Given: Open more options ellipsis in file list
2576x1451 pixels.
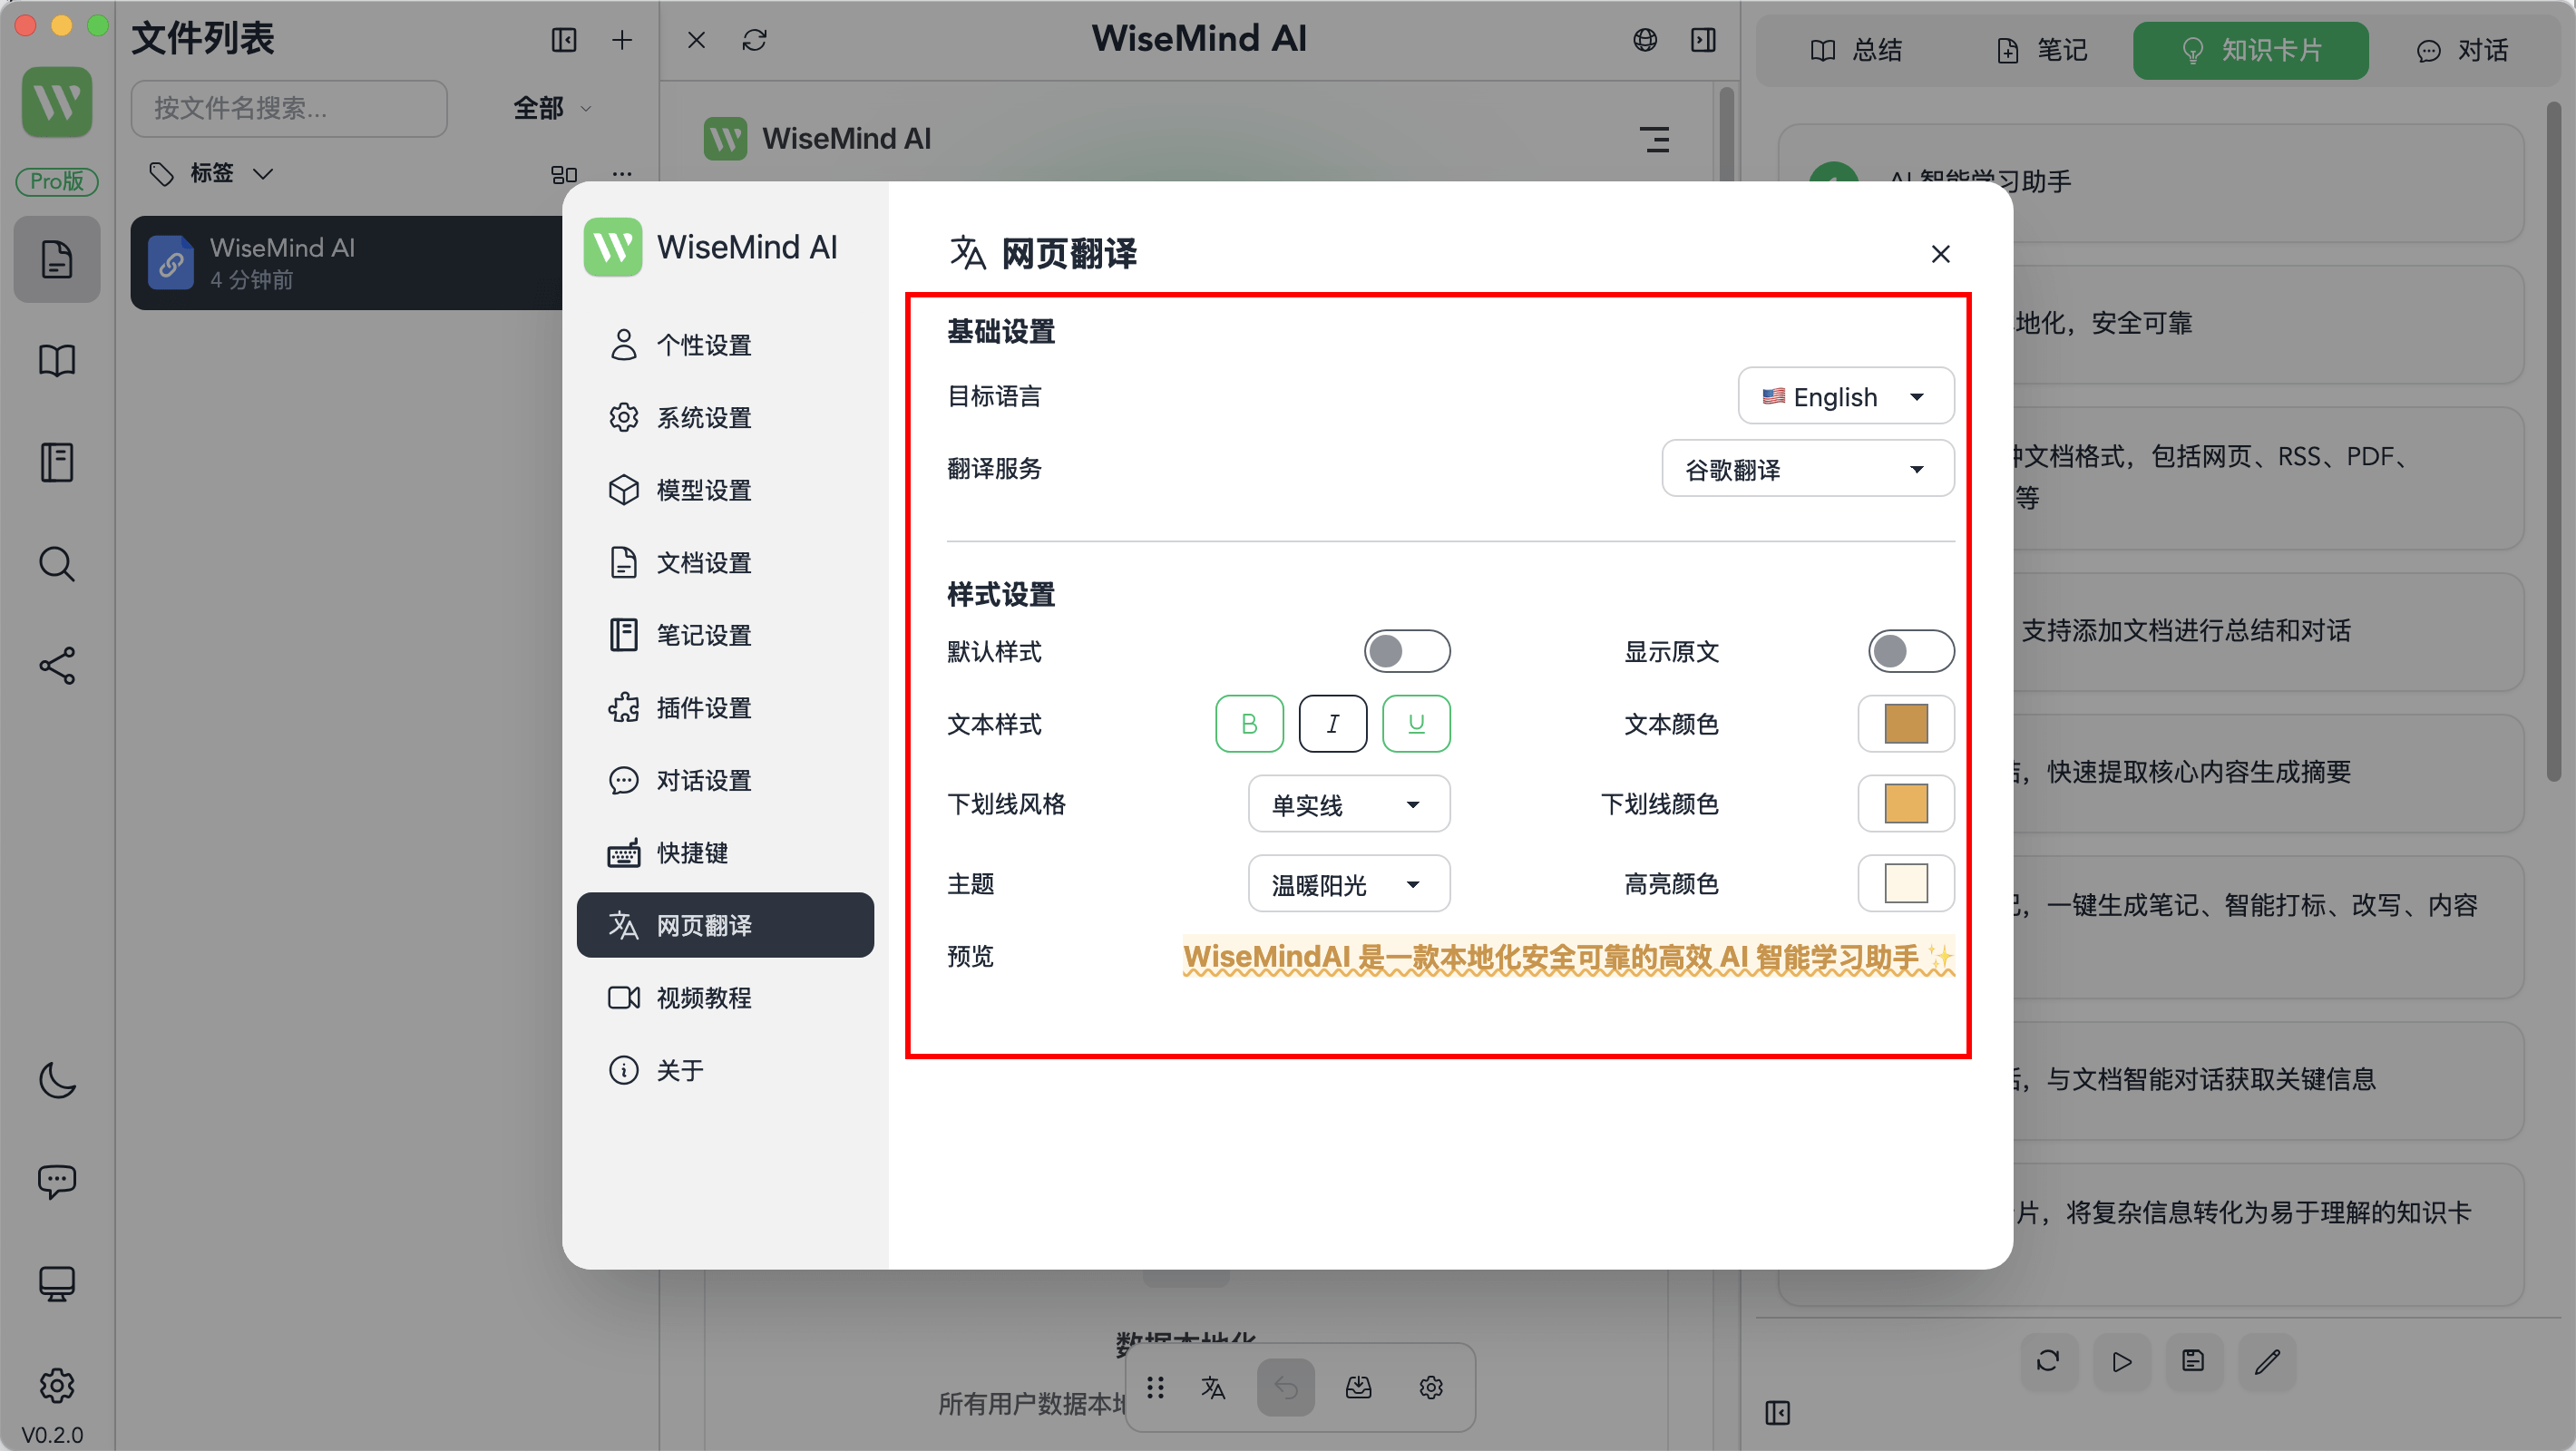Looking at the screenshot, I should (622, 174).
